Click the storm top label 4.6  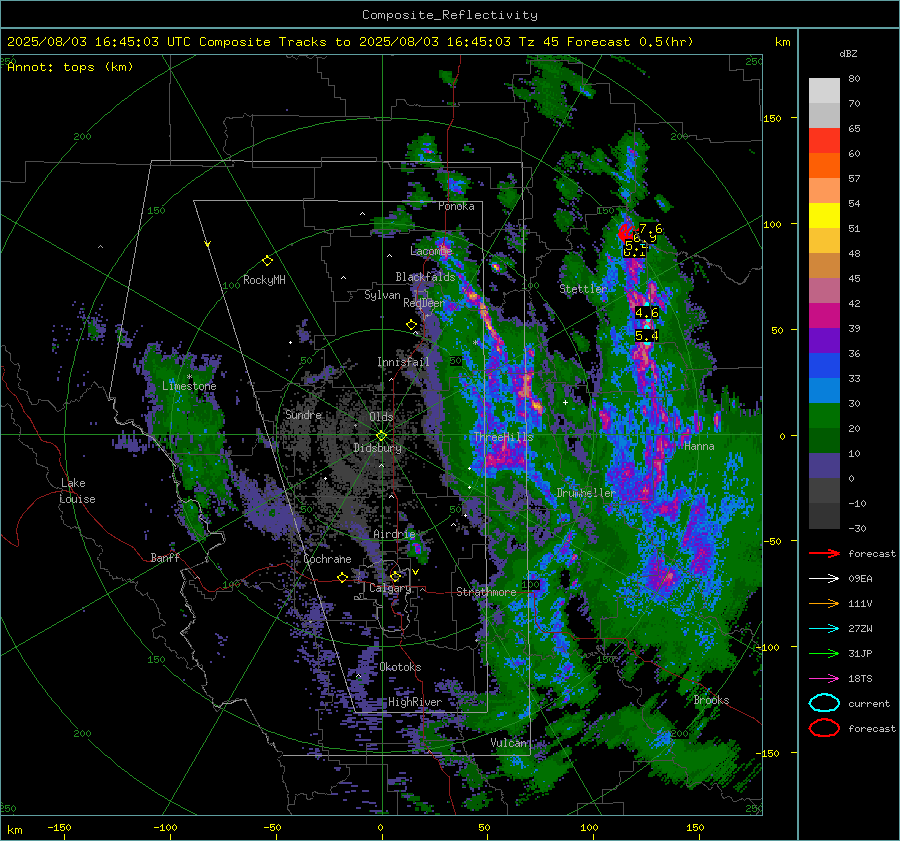click(647, 313)
